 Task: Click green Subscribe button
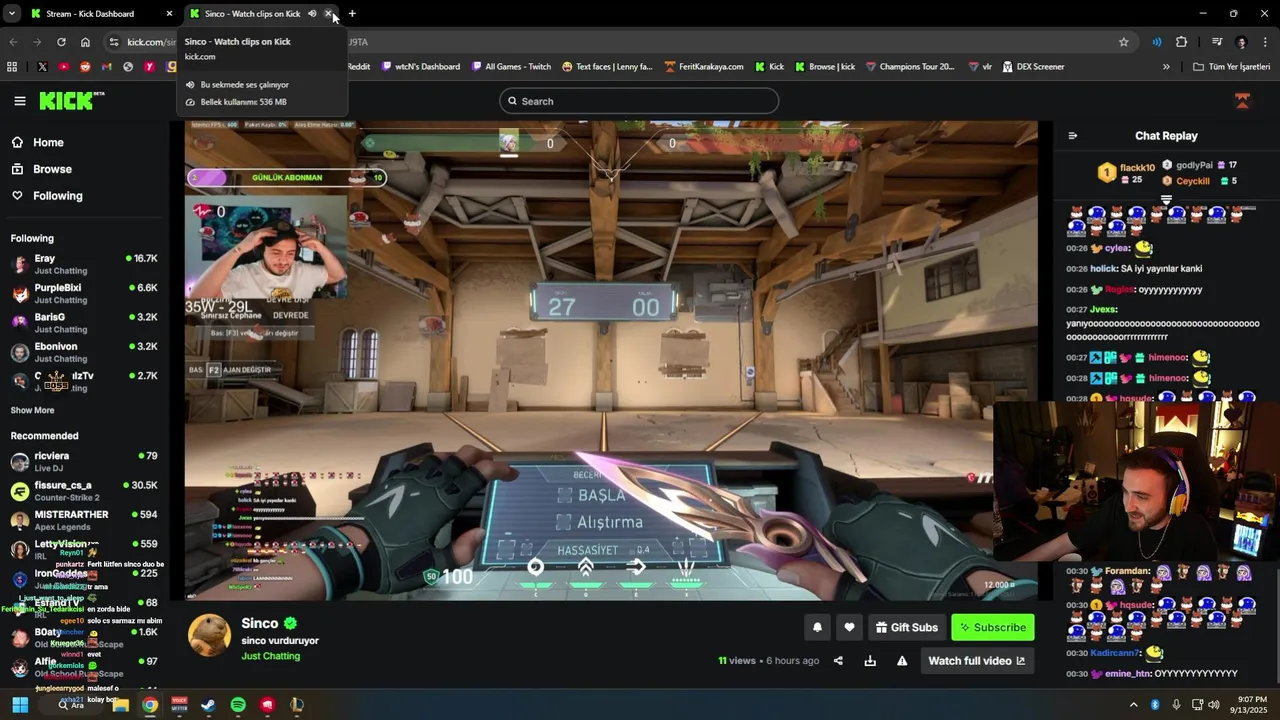(993, 627)
